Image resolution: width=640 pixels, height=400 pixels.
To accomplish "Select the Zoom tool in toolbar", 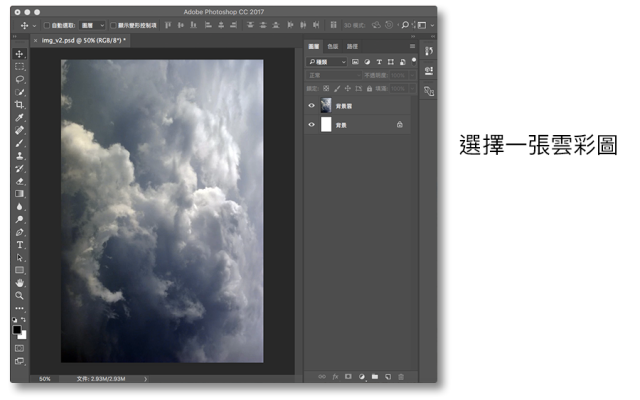I will 19,296.
